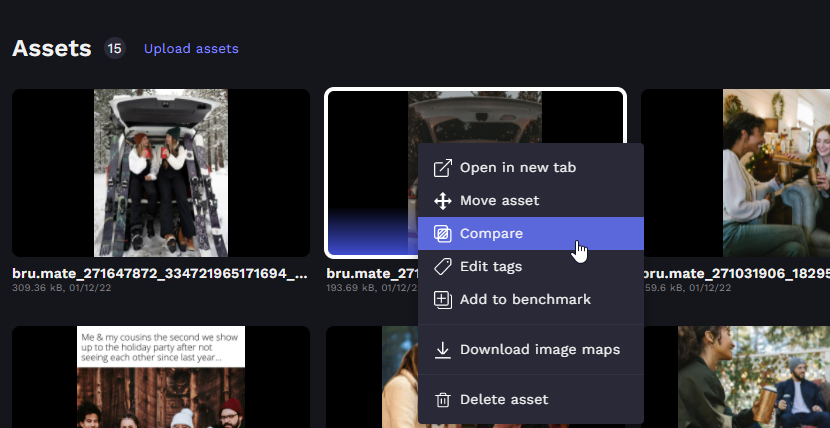Open the cousins holiday party meme thumbnail
Screen dimensions: 830x428
[161, 377]
